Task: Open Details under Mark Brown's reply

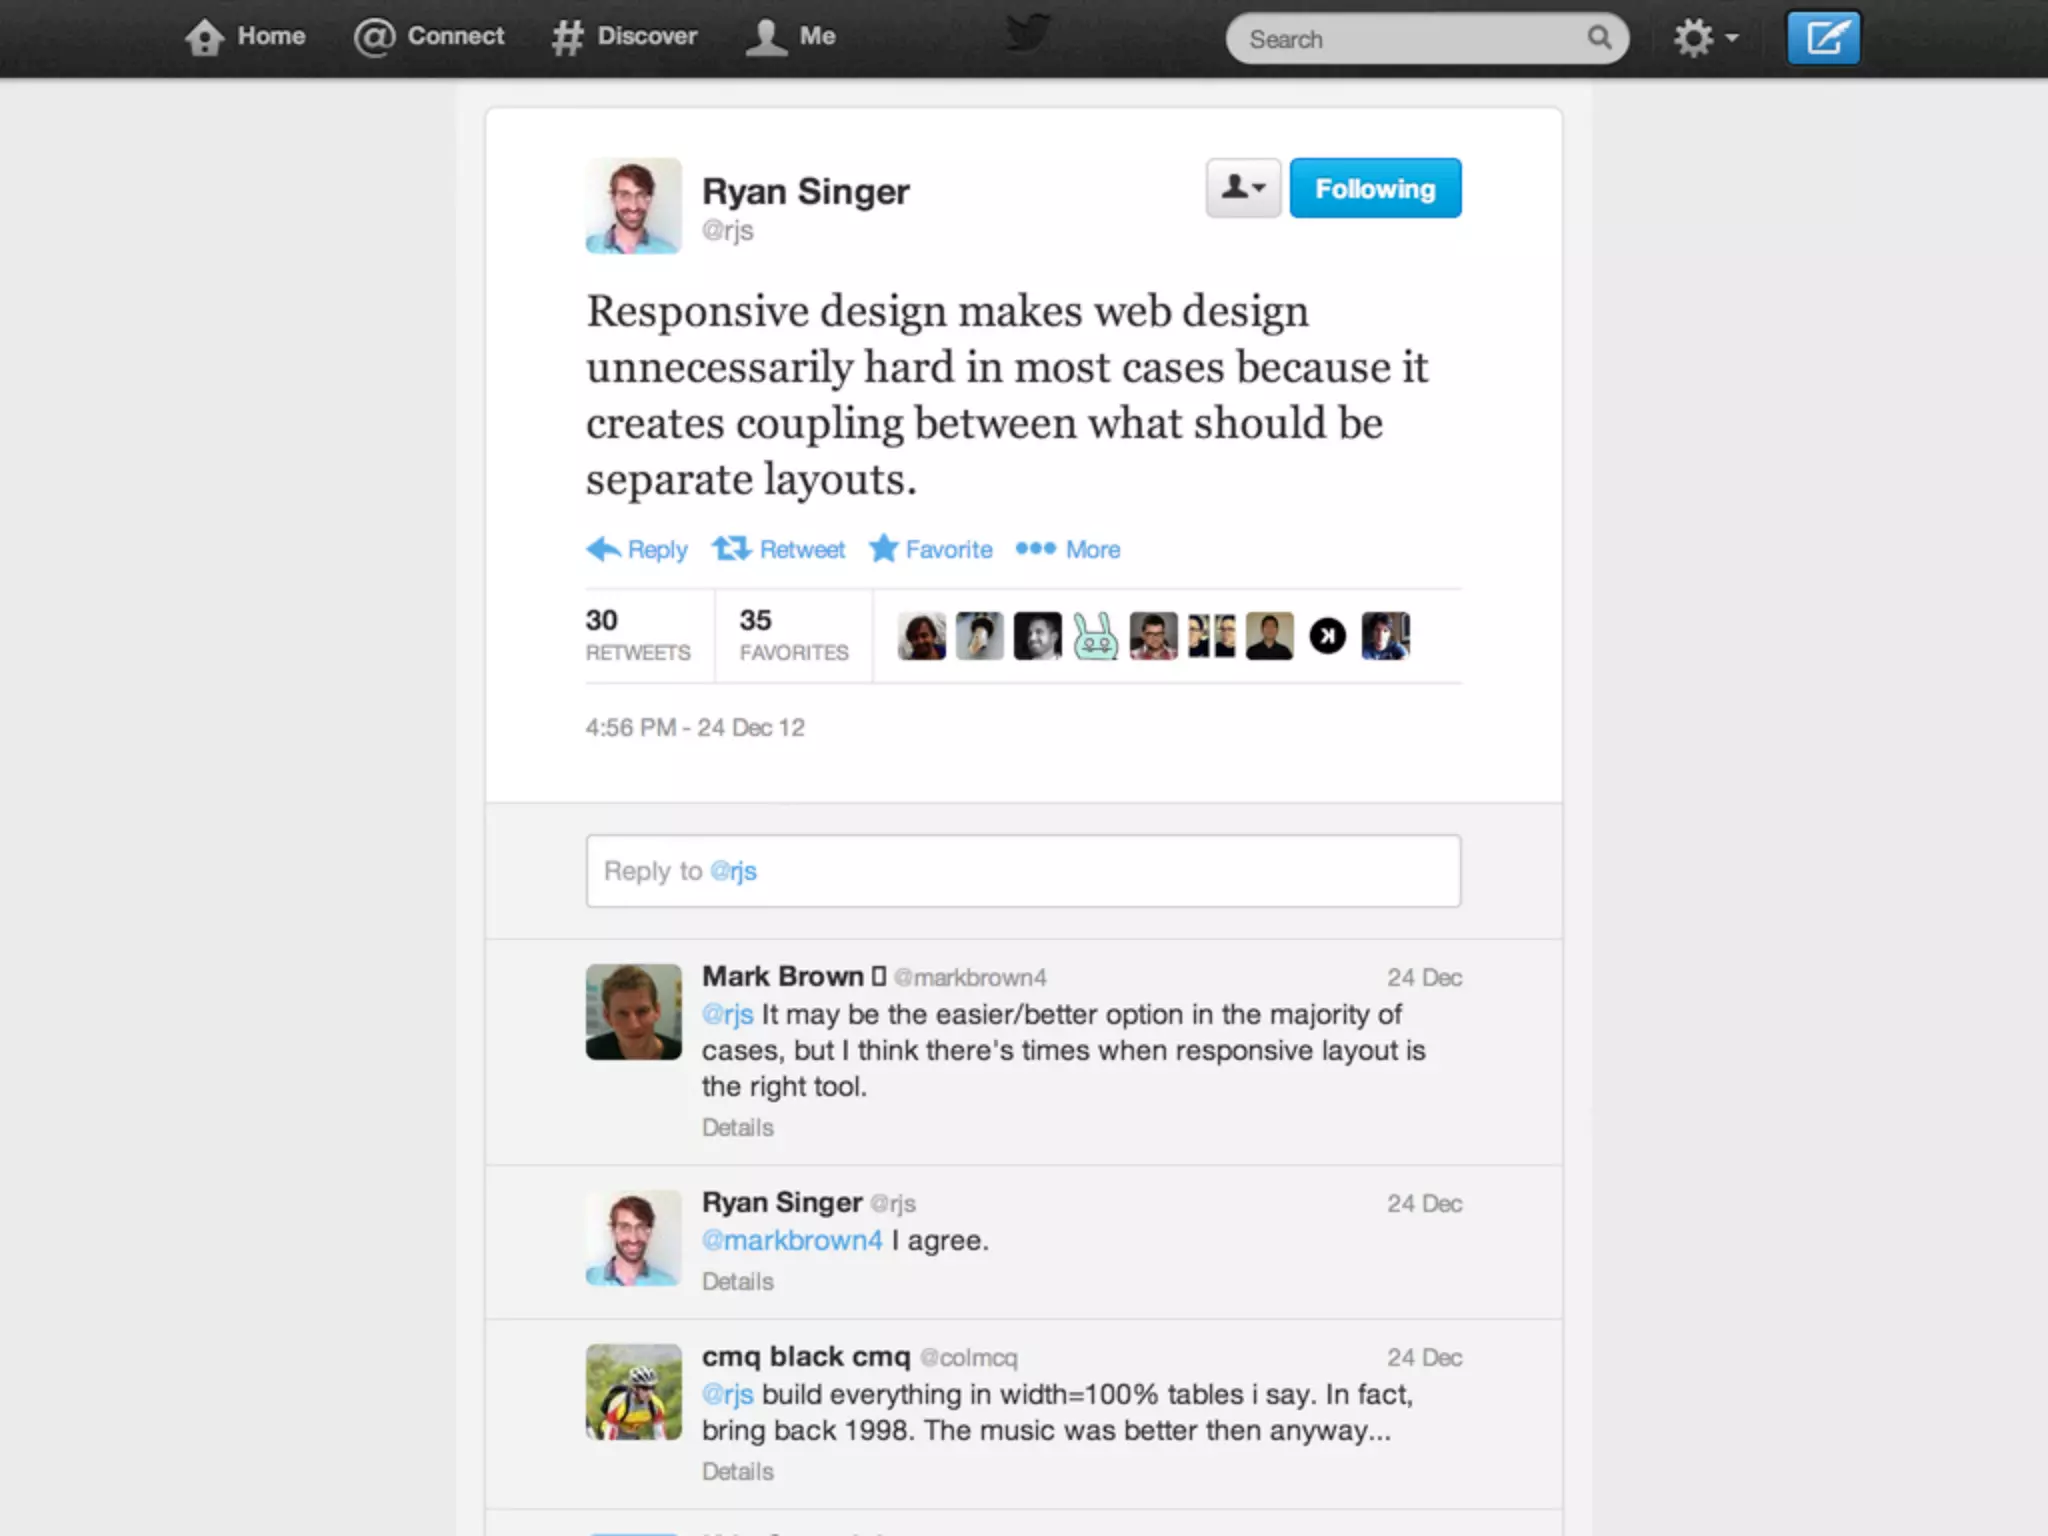Action: 737,1127
